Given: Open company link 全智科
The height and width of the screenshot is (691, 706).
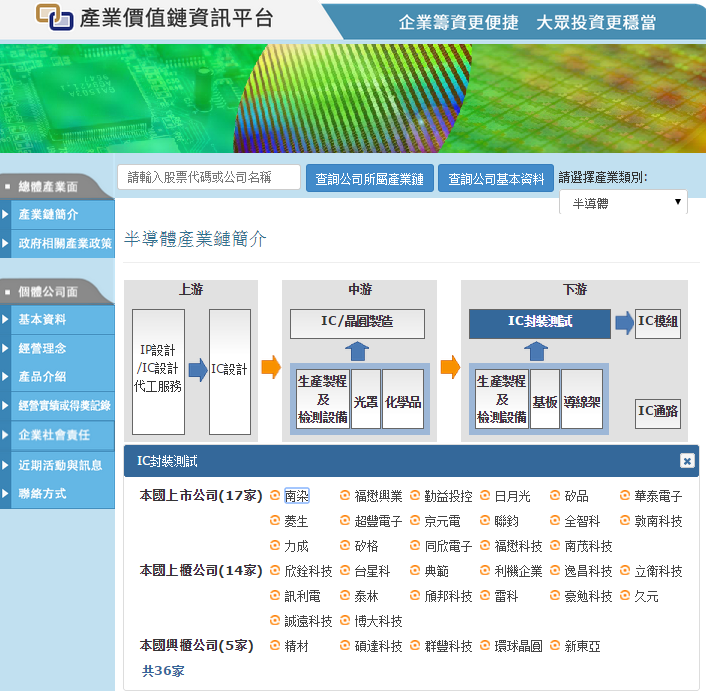Looking at the screenshot, I should pos(582,521).
